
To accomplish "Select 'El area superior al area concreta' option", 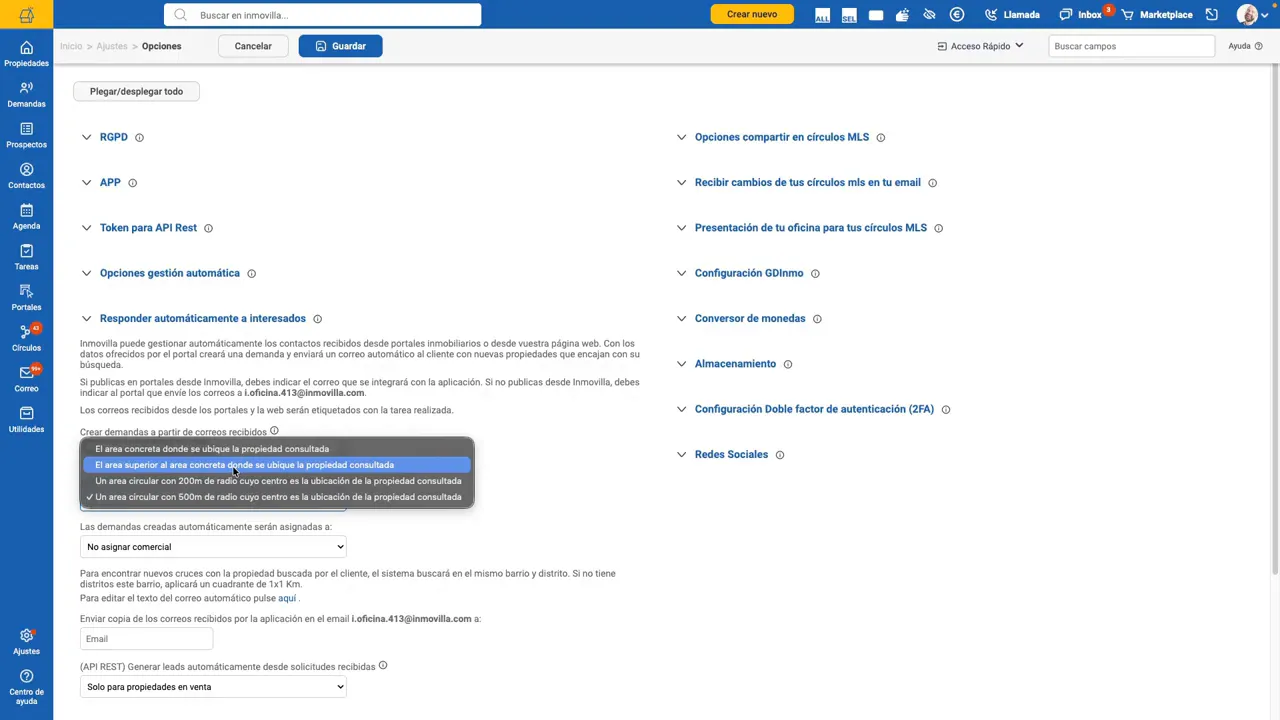I will click(277, 465).
